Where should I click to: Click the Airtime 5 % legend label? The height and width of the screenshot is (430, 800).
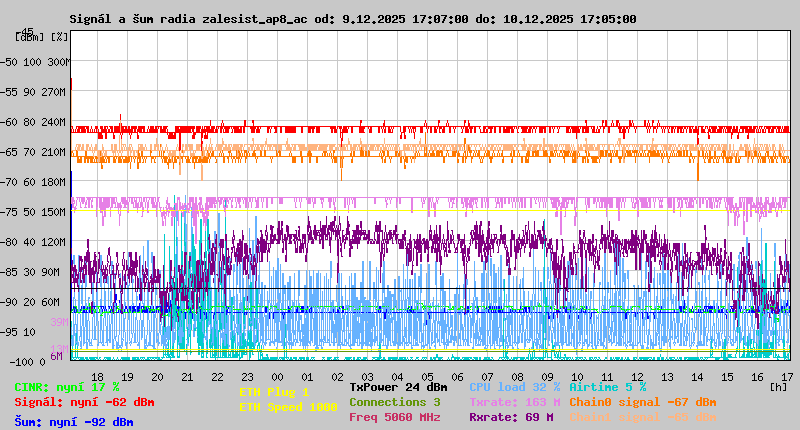coord(607,386)
